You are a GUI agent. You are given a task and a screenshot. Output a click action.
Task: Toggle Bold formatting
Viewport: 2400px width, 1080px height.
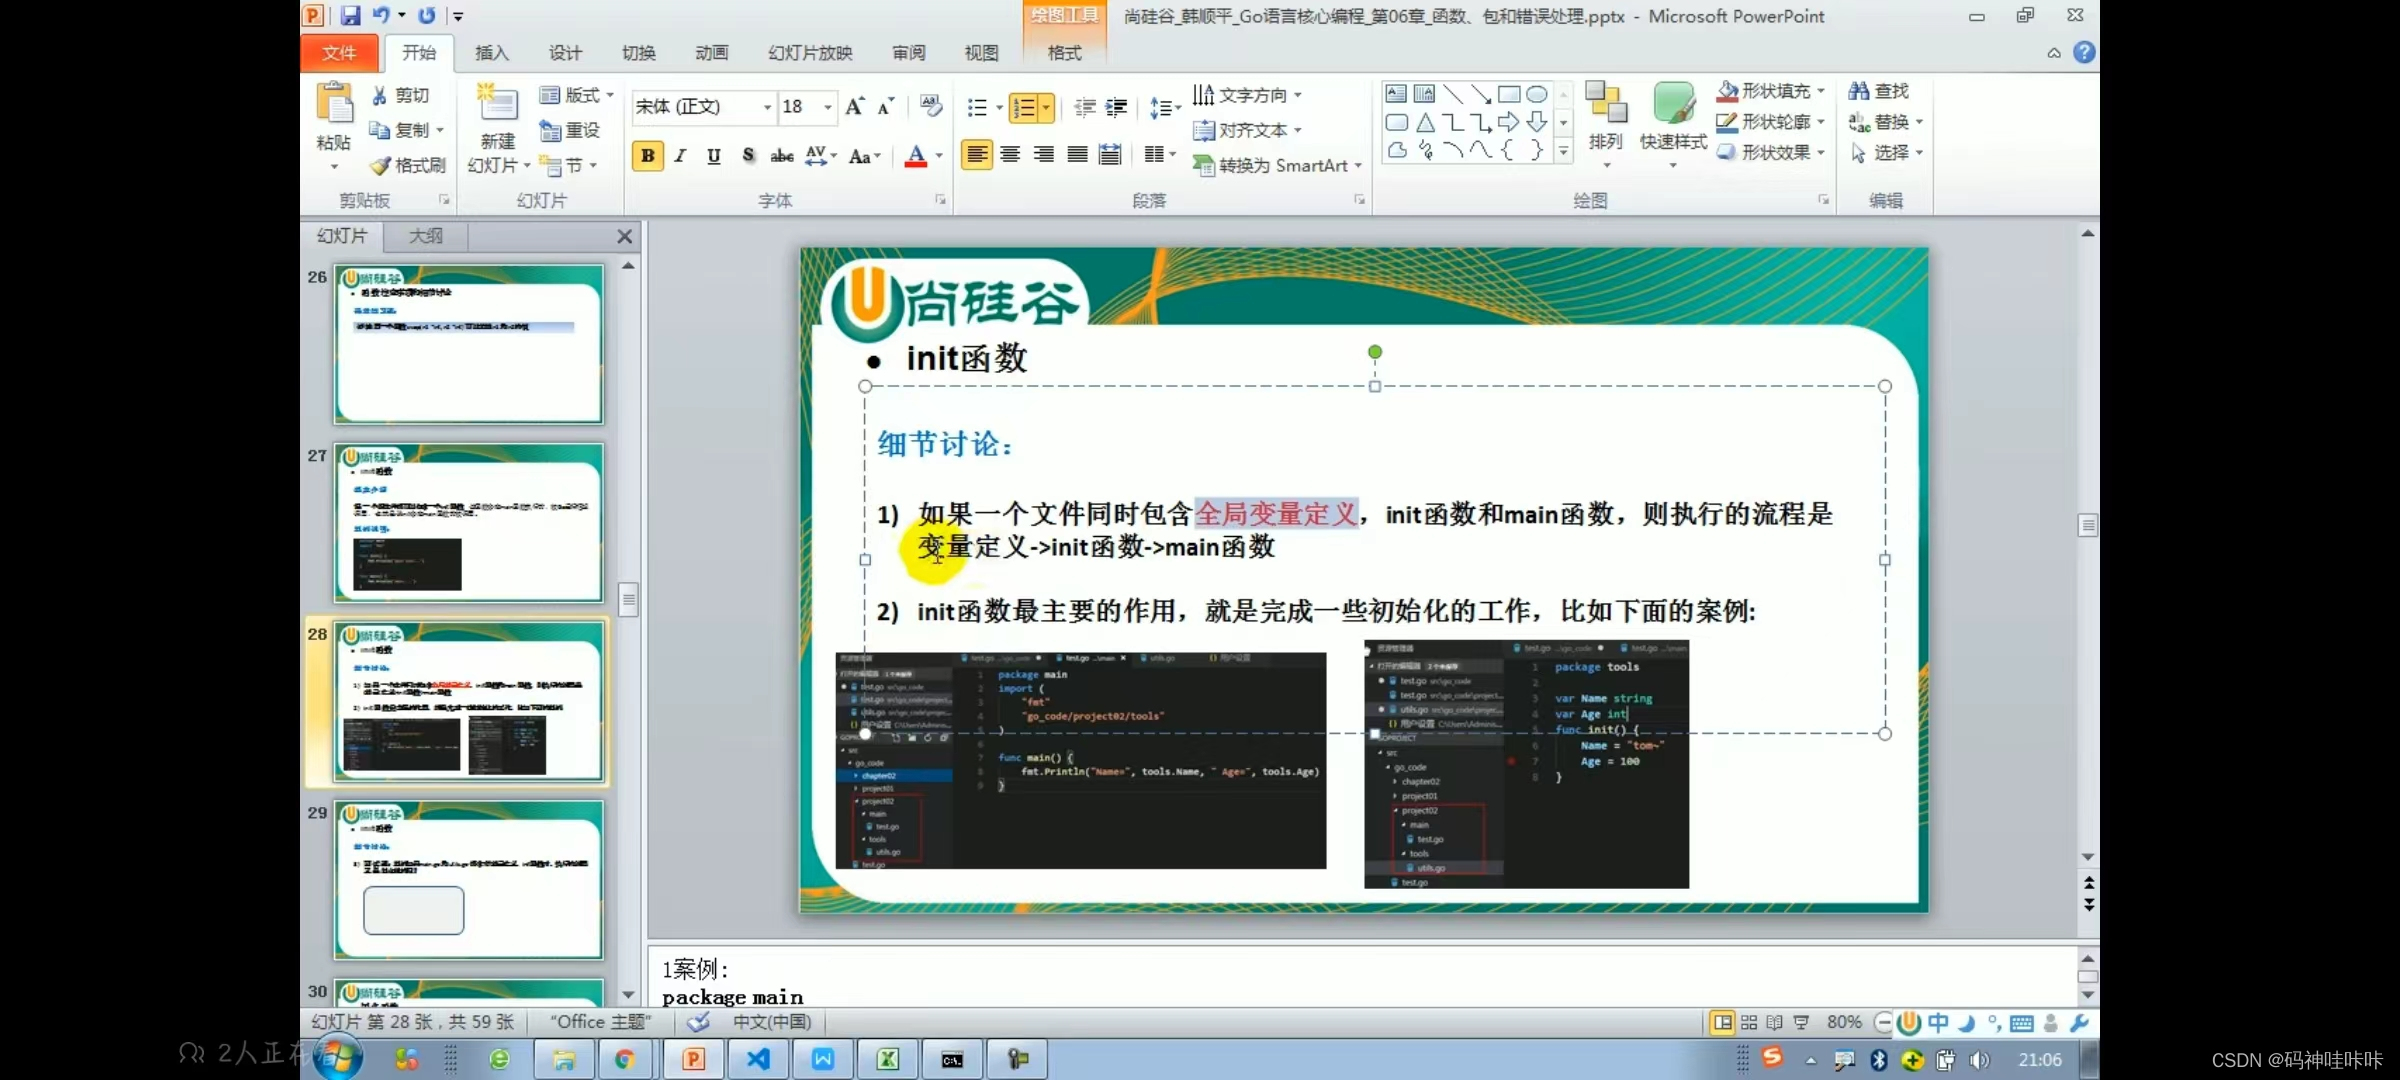point(648,156)
